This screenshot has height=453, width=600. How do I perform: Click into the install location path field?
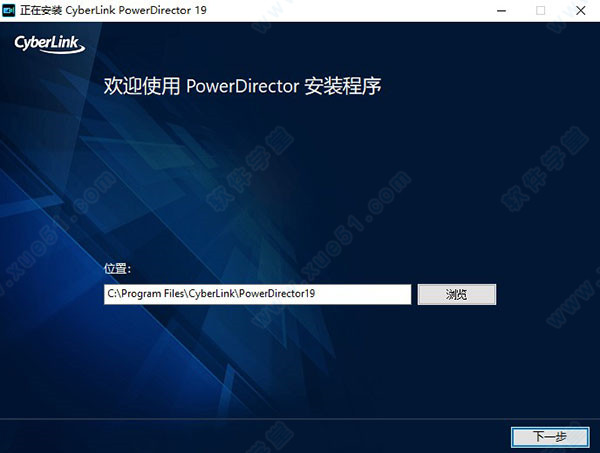coord(257,294)
